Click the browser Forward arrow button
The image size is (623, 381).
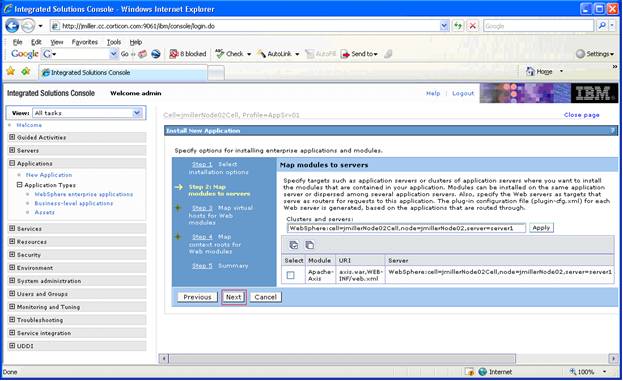point(28,26)
